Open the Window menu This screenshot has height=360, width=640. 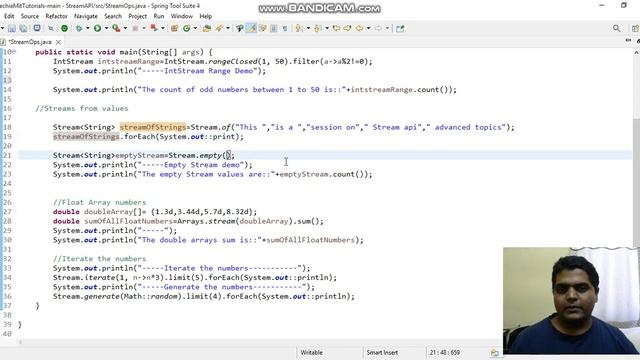[182, 16]
